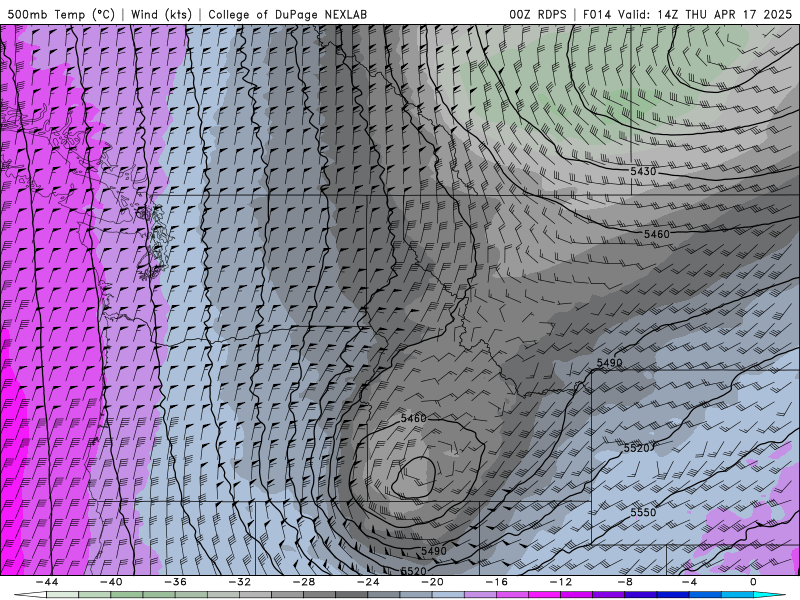Click the -40 colorbar value
Viewport: 800px width, 600px height.
coord(111,582)
